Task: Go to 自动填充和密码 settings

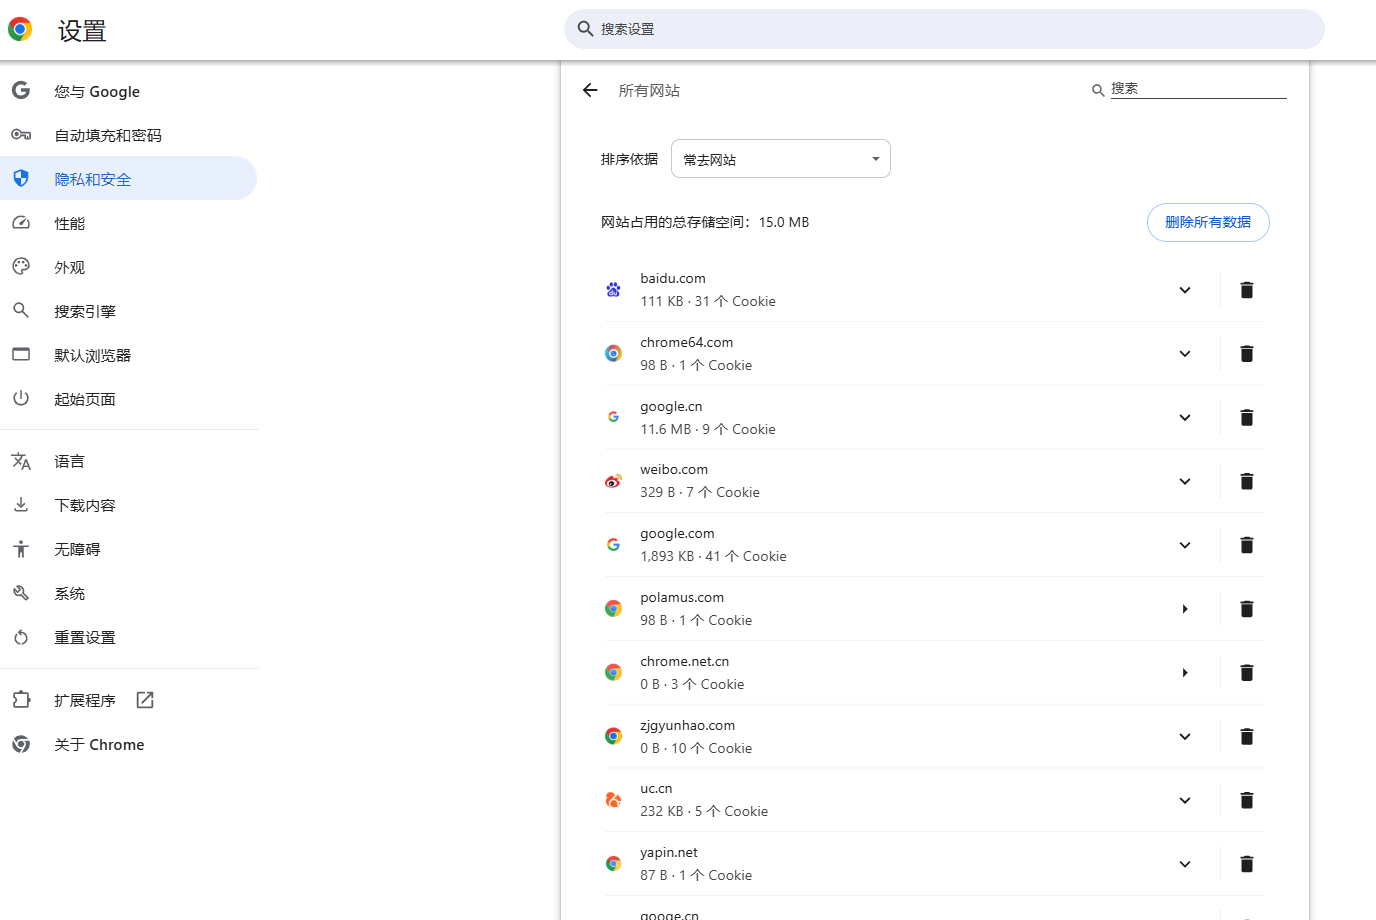Action: pyautogui.click(x=107, y=135)
